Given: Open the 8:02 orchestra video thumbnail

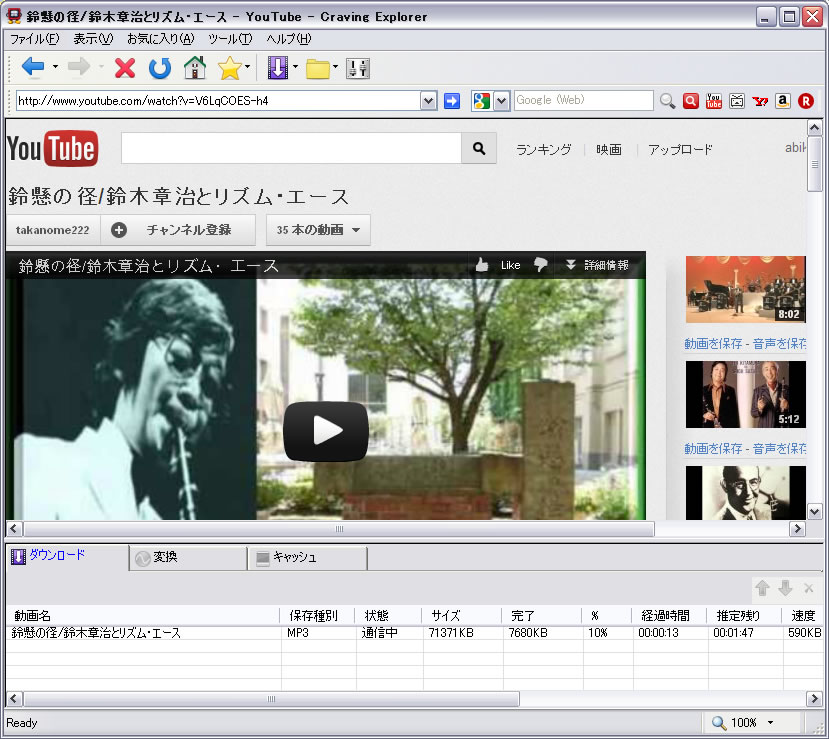Looking at the screenshot, I should pos(745,289).
